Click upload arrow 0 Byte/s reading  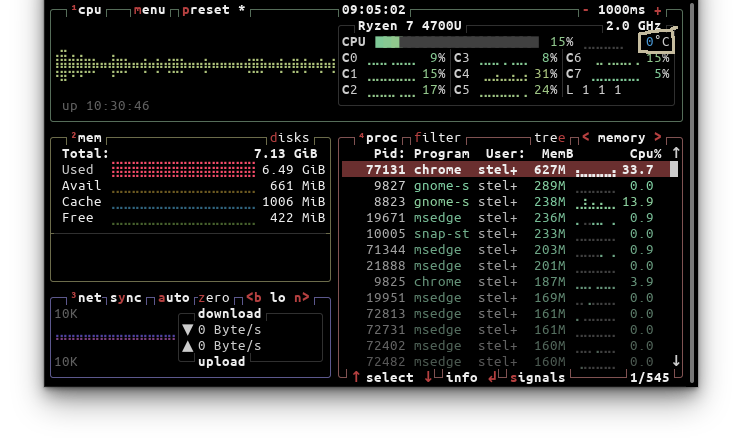(x=222, y=346)
